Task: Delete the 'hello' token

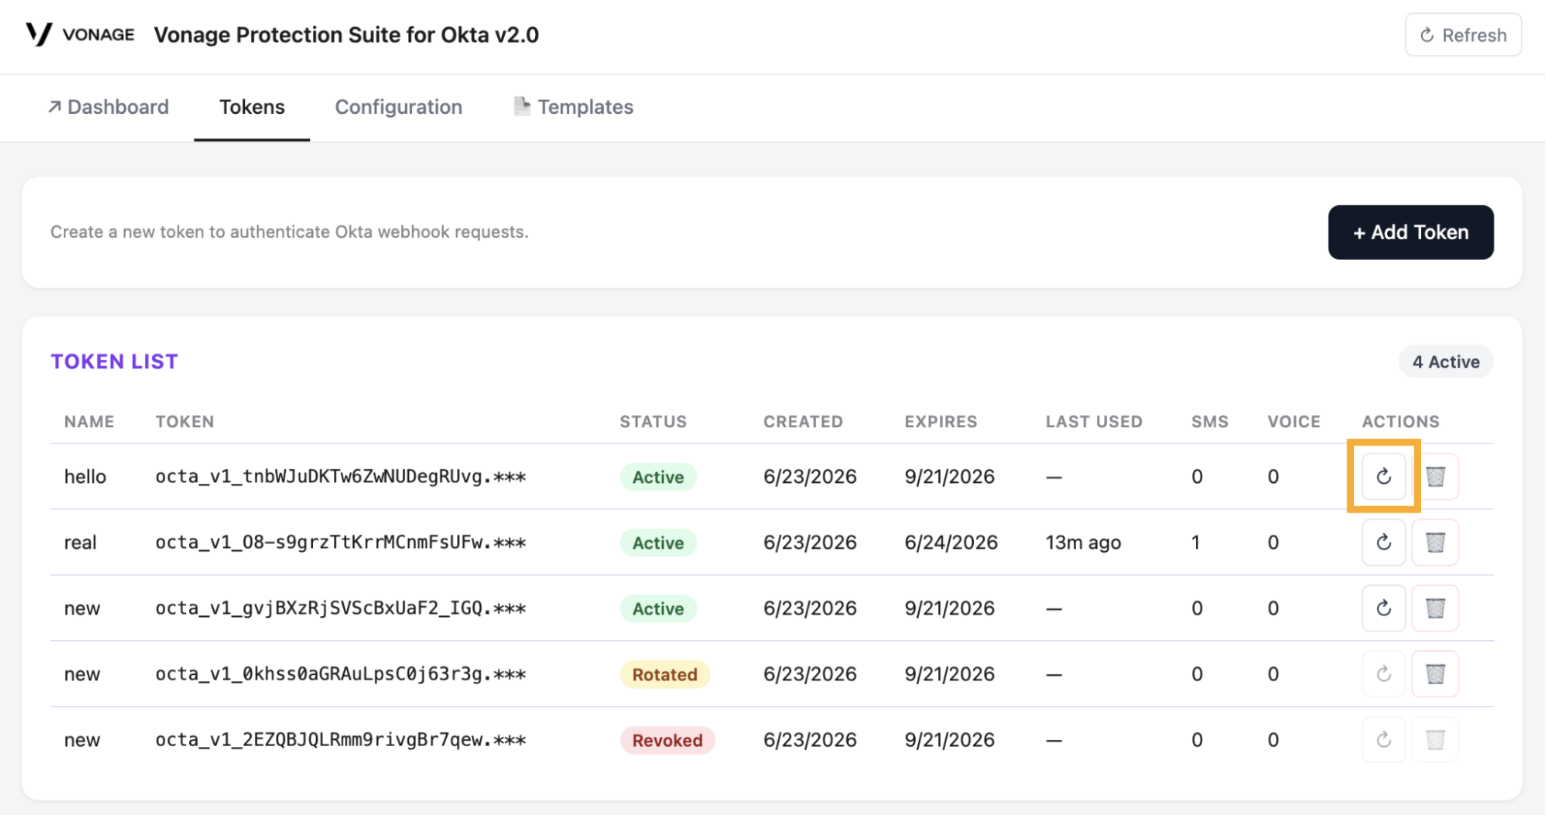Action: [1435, 477]
